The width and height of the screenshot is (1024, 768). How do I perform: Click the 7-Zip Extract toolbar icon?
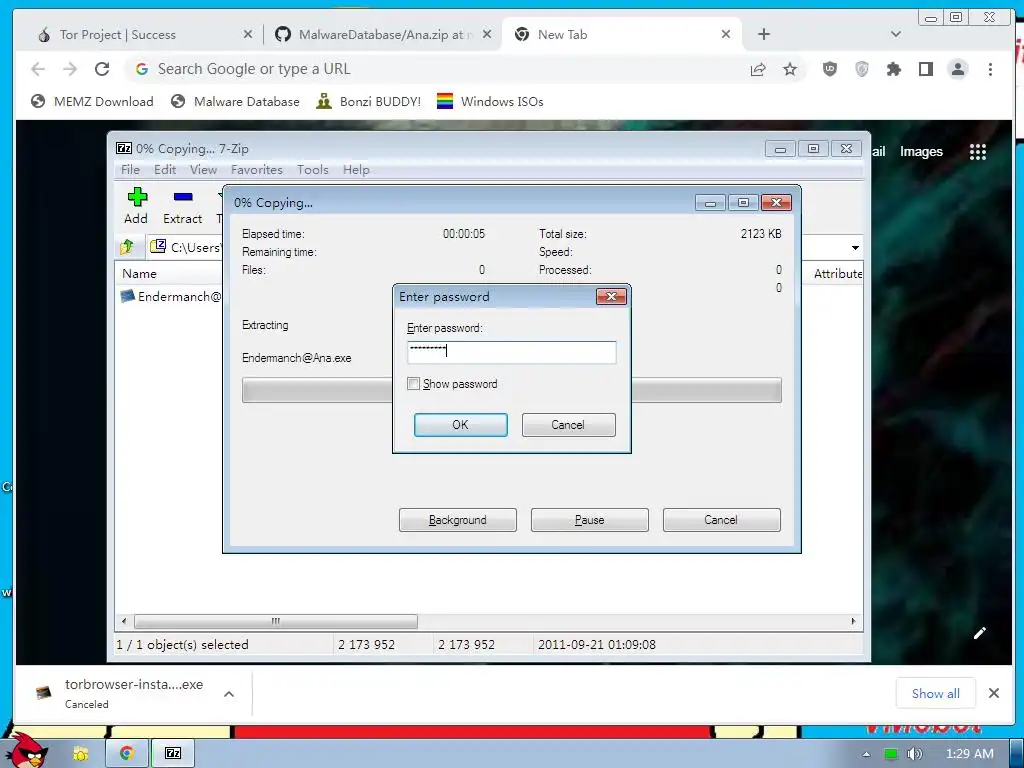(x=183, y=197)
